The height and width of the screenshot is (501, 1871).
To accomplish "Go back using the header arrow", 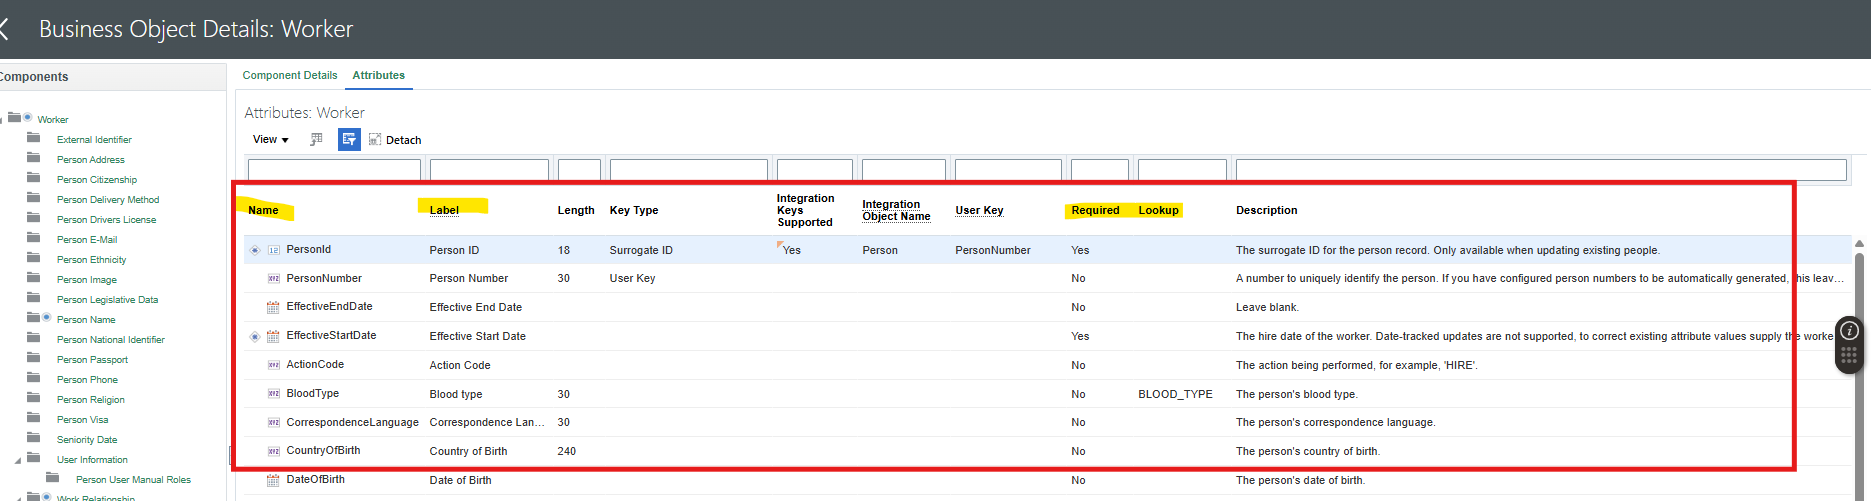I will pyautogui.click(x=4, y=29).
